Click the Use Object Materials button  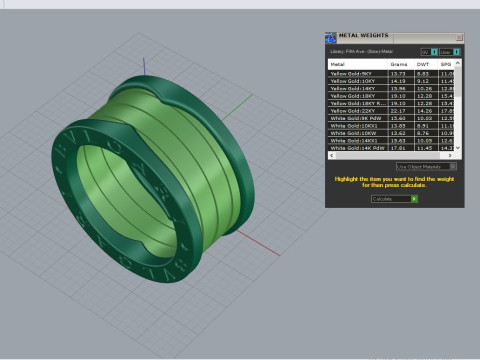[x=426, y=166]
